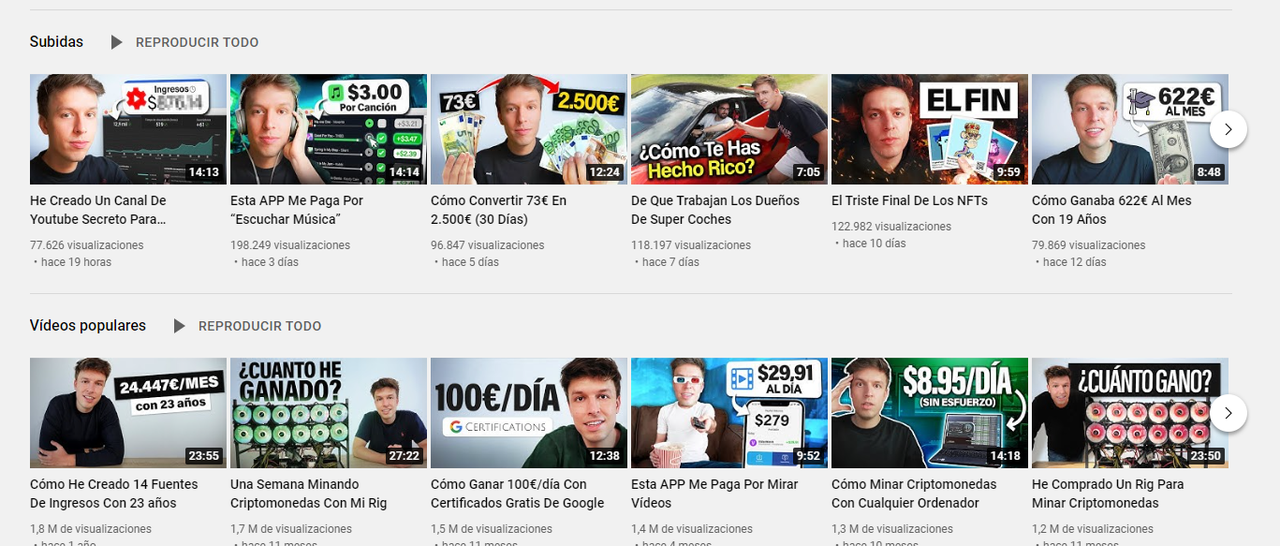Open the $29,91 AL DÍA thumbnail

pos(729,413)
